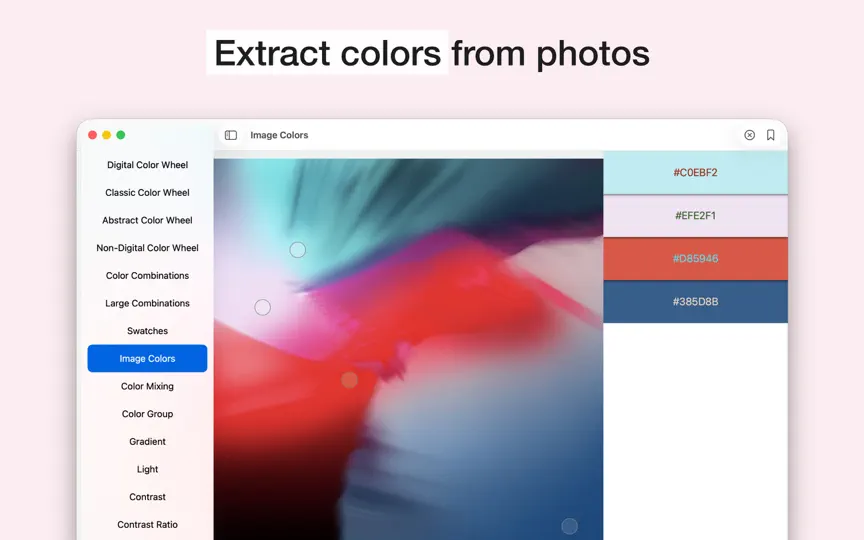Click the bookmark icon in toolbar
Screen dimensions: 864x540
pyautogui.click(x=770, y=135)
